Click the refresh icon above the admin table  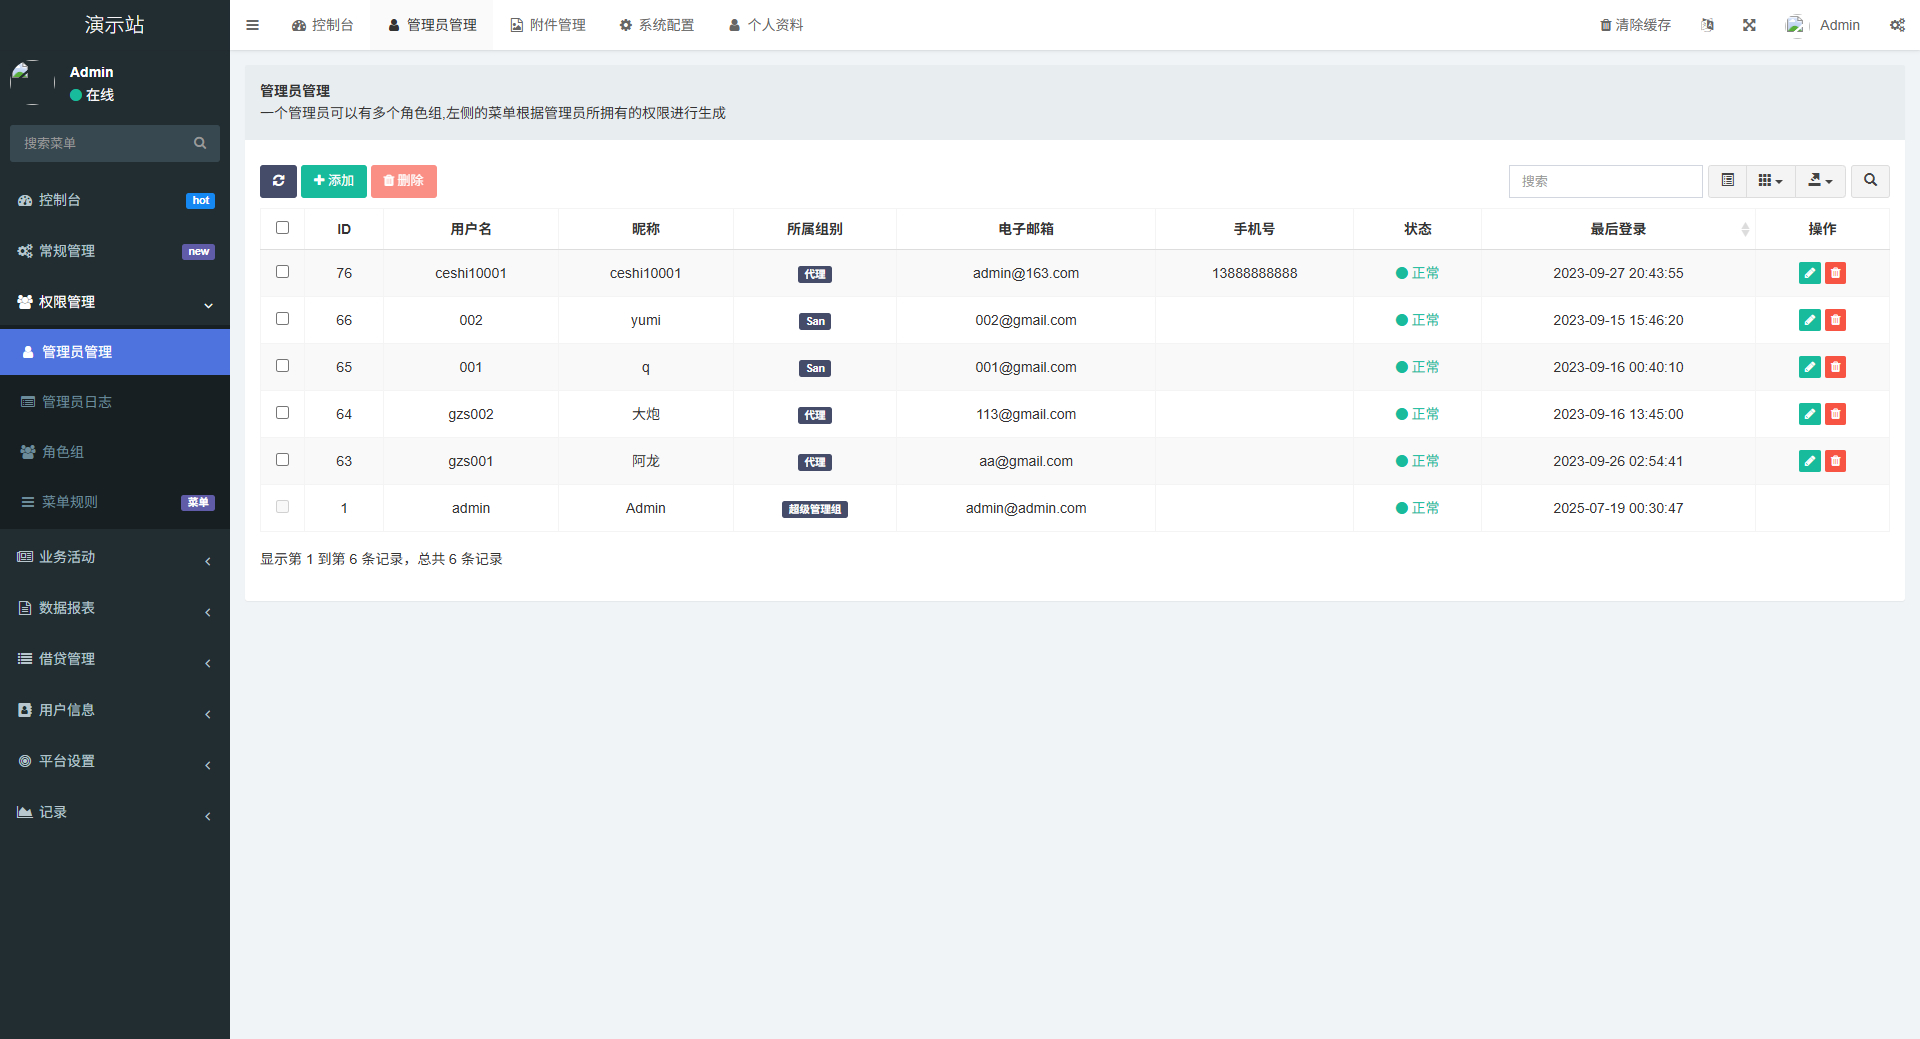[x=278, y=181]
